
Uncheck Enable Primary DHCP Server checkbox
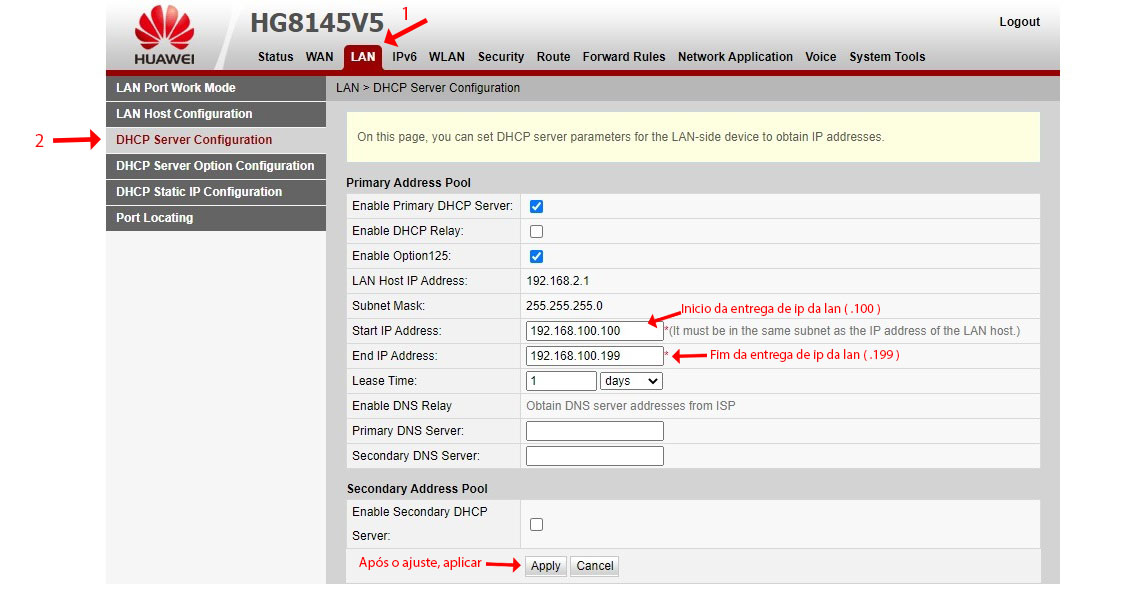536,206
